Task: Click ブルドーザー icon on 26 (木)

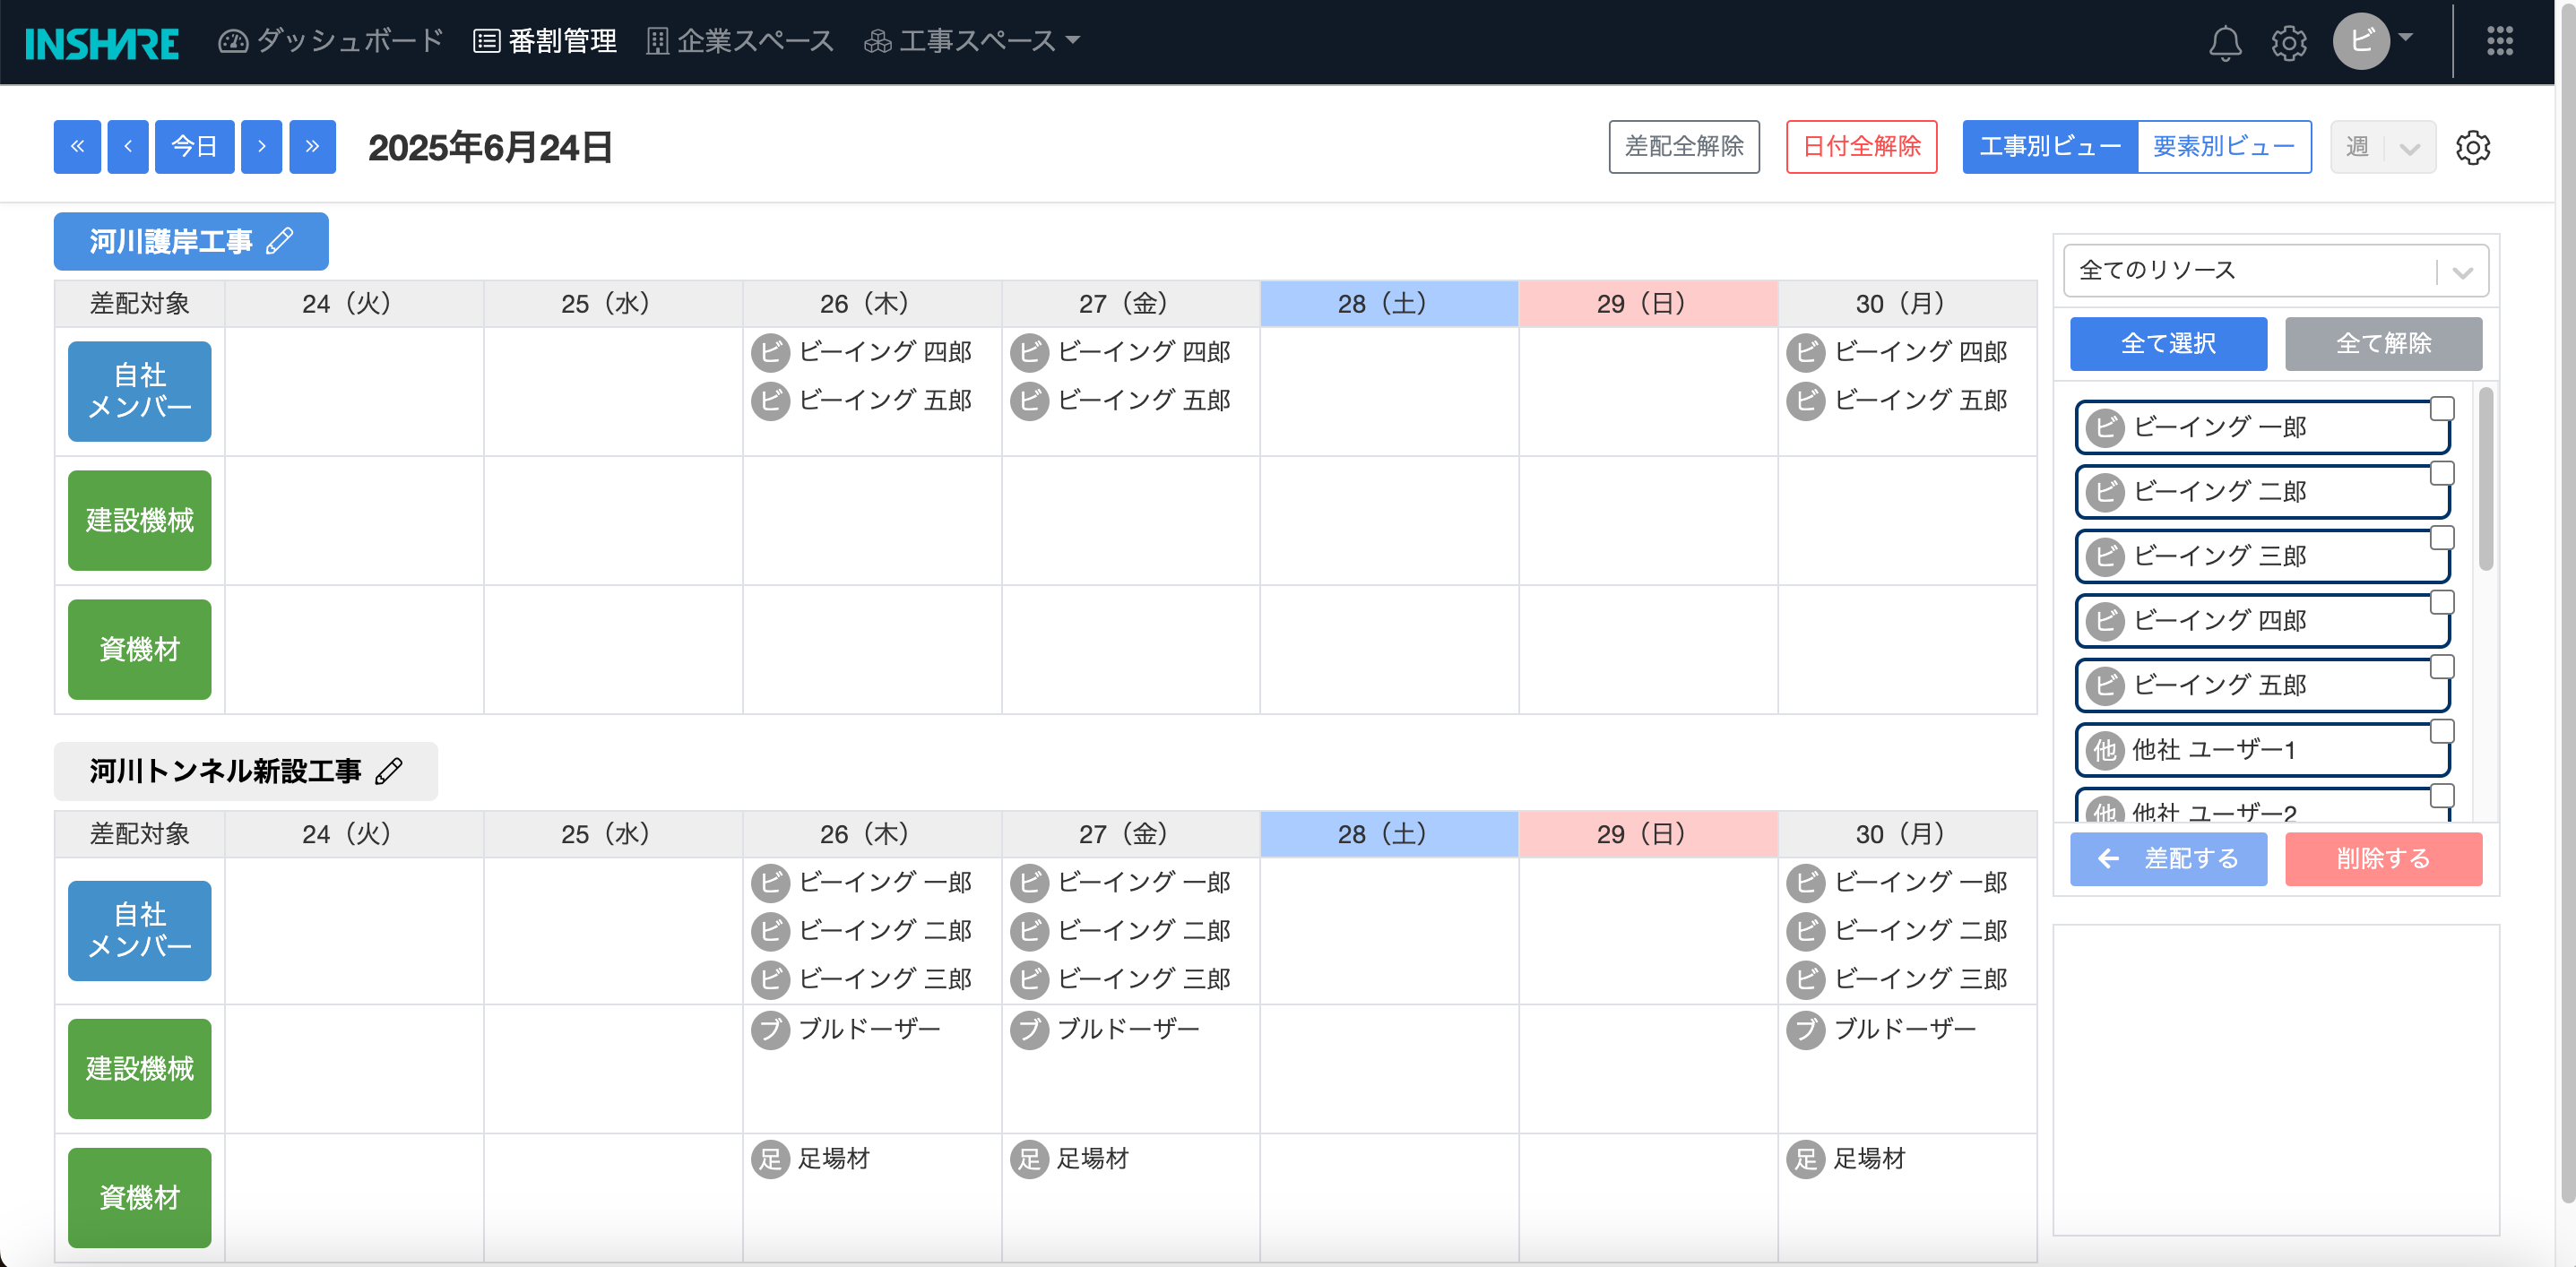Action: coord(771,1030)
